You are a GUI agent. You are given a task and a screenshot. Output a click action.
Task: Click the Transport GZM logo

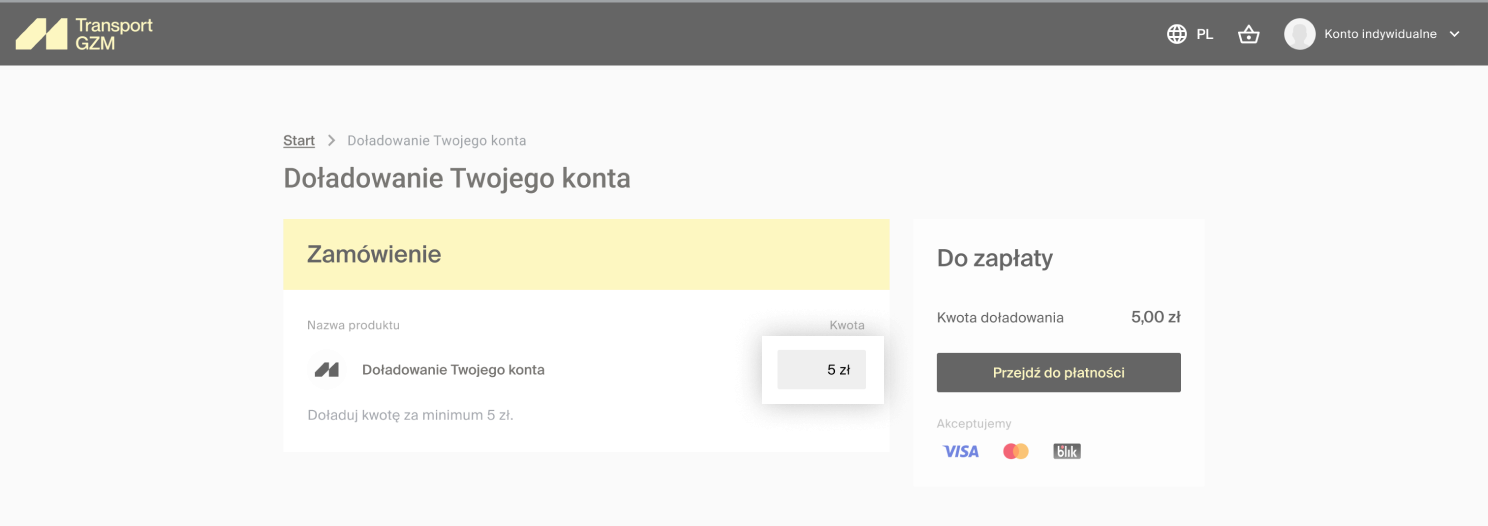pos(84,33)
